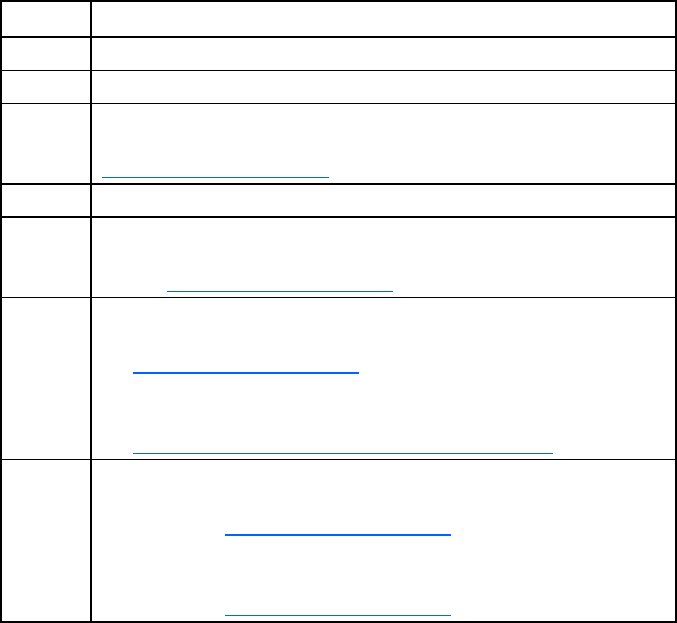Select the left cell of the third row

click(x=46, y=87)
